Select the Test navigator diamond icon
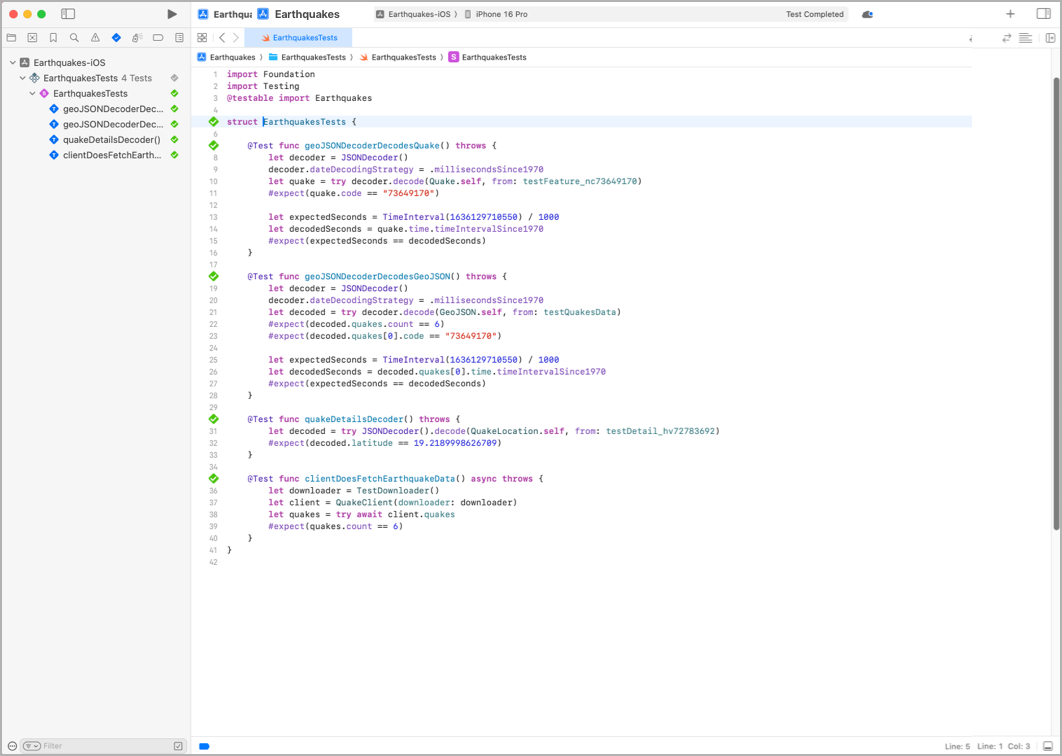 click(x=116, y=38)
